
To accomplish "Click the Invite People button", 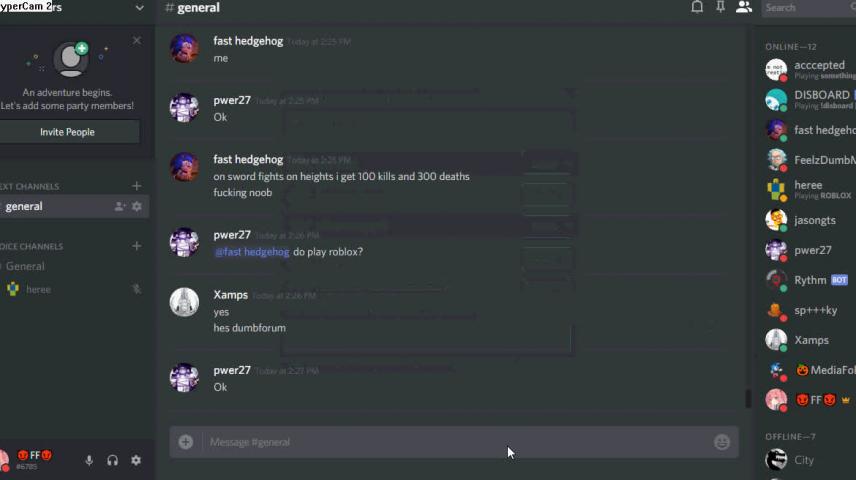I will (x=67, y=132).
